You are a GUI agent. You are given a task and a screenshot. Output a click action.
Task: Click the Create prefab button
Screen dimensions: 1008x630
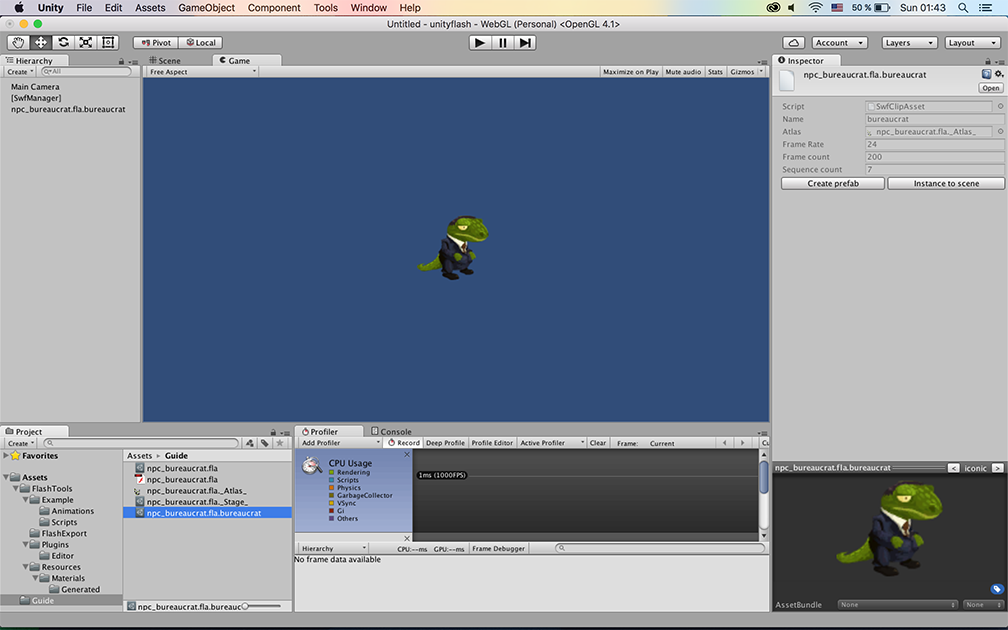pyautogui.click(x=832, y=184)
